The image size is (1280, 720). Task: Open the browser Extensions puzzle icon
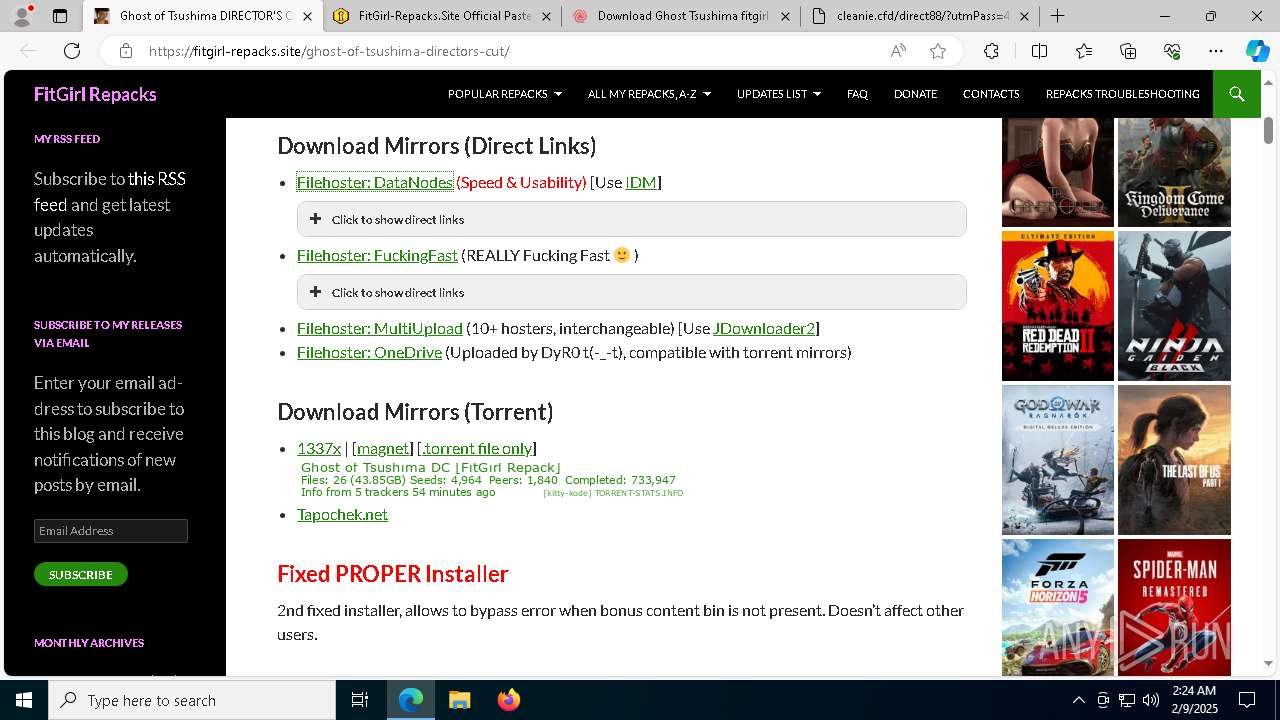click(x=991, y=51)
